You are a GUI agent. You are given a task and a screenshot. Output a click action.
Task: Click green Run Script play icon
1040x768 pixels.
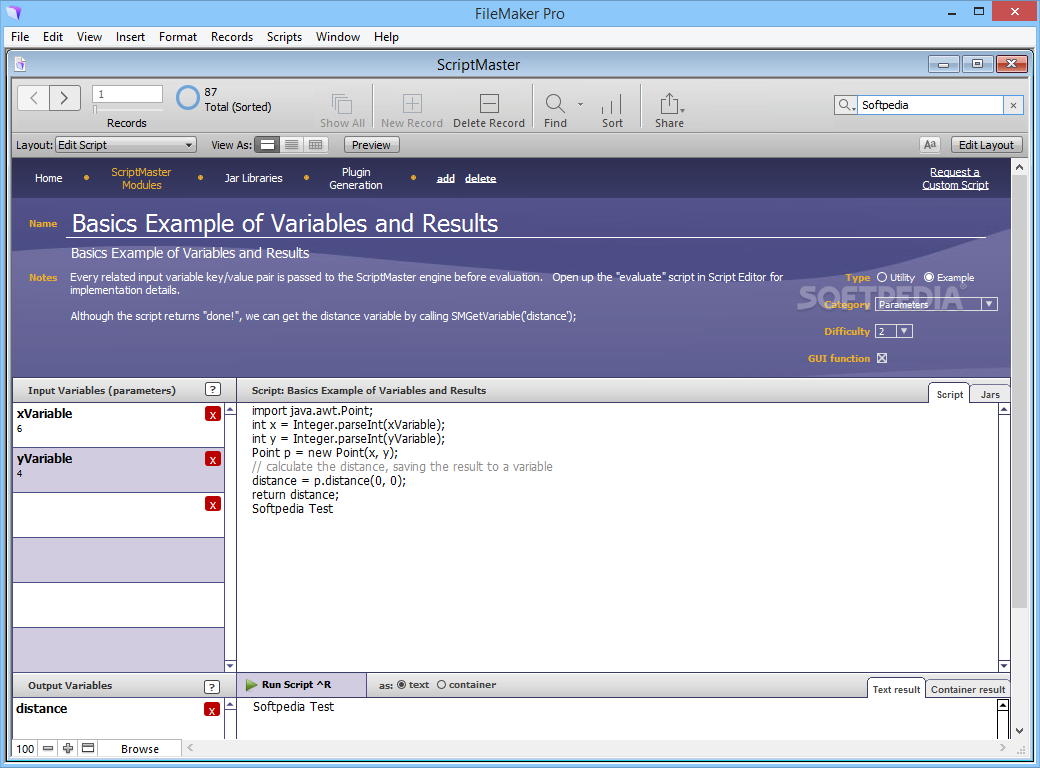pos(251,684)
